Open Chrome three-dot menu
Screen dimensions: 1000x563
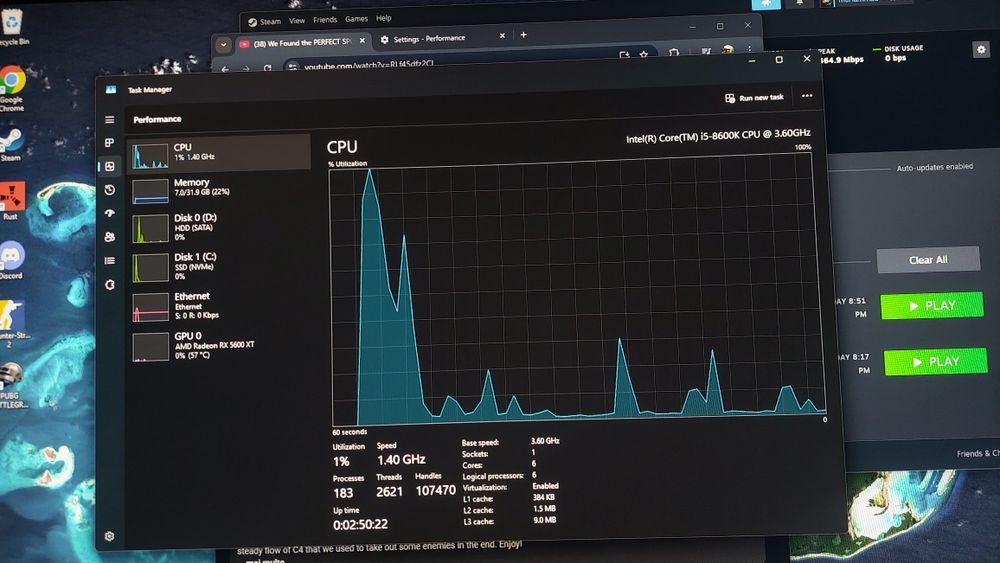click(749, 49)
